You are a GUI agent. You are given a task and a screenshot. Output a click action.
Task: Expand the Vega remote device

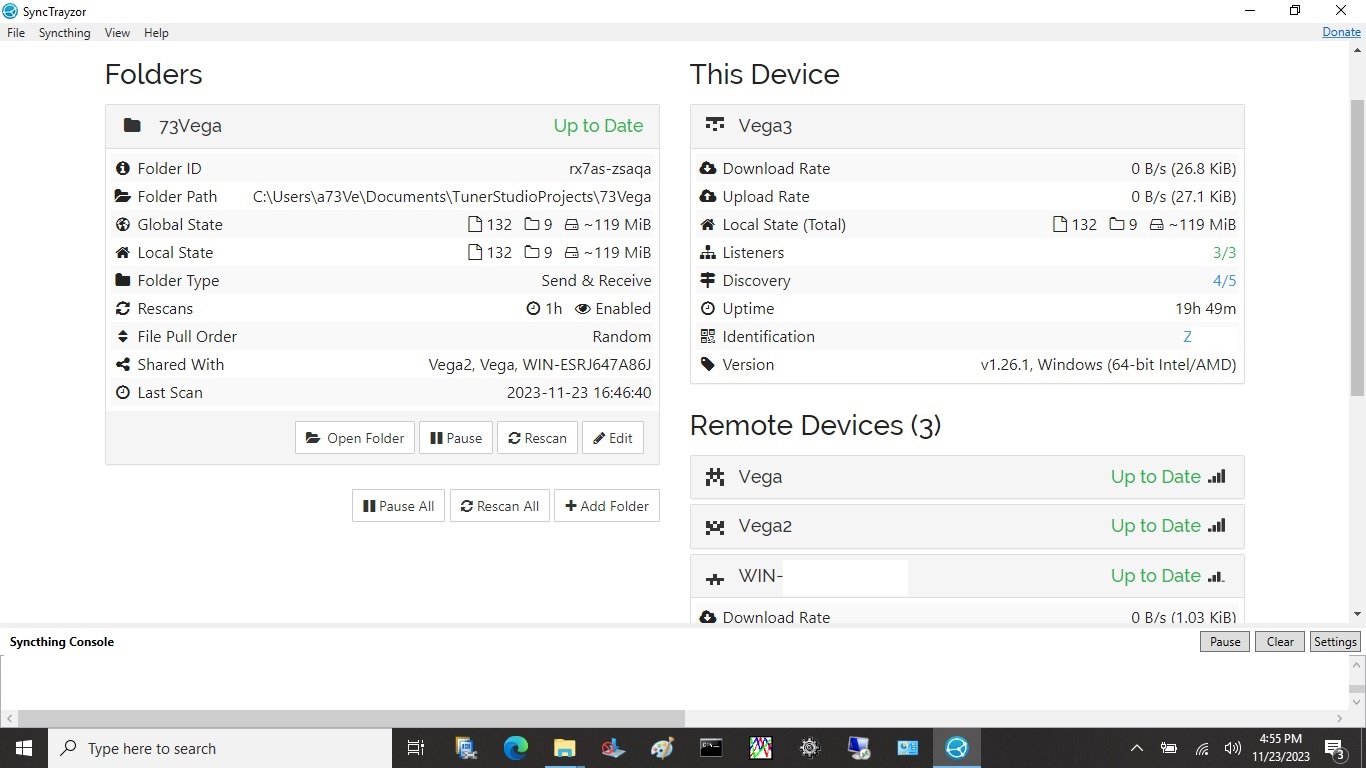pyautogui.click(x=967, y=477)
